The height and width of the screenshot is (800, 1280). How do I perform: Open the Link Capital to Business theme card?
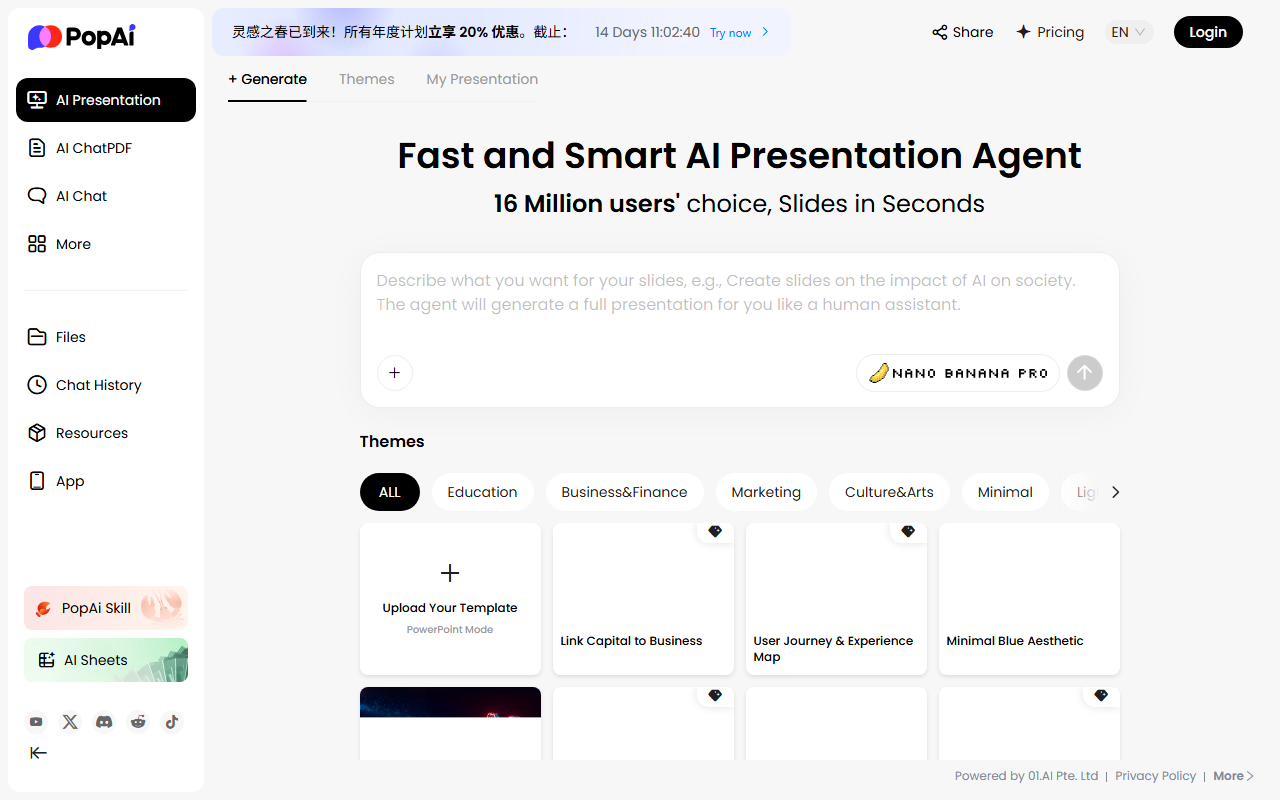point(643,599)
